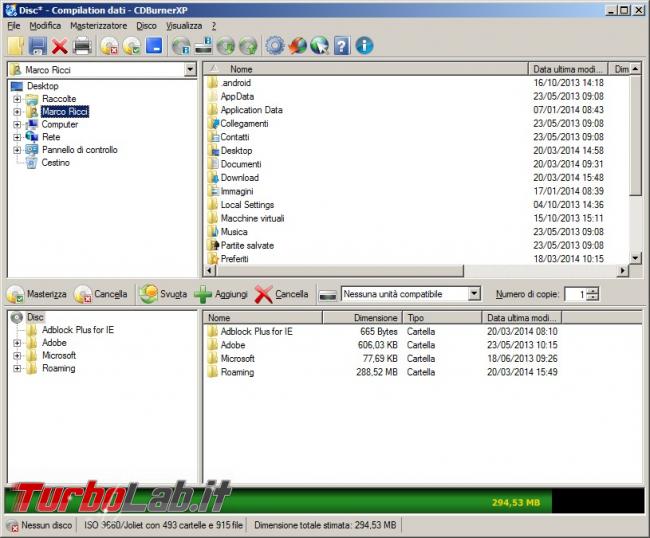Expand the Rete tree node
The height and width of the screenshot is (538, 650).
click(x=17, y=137)
